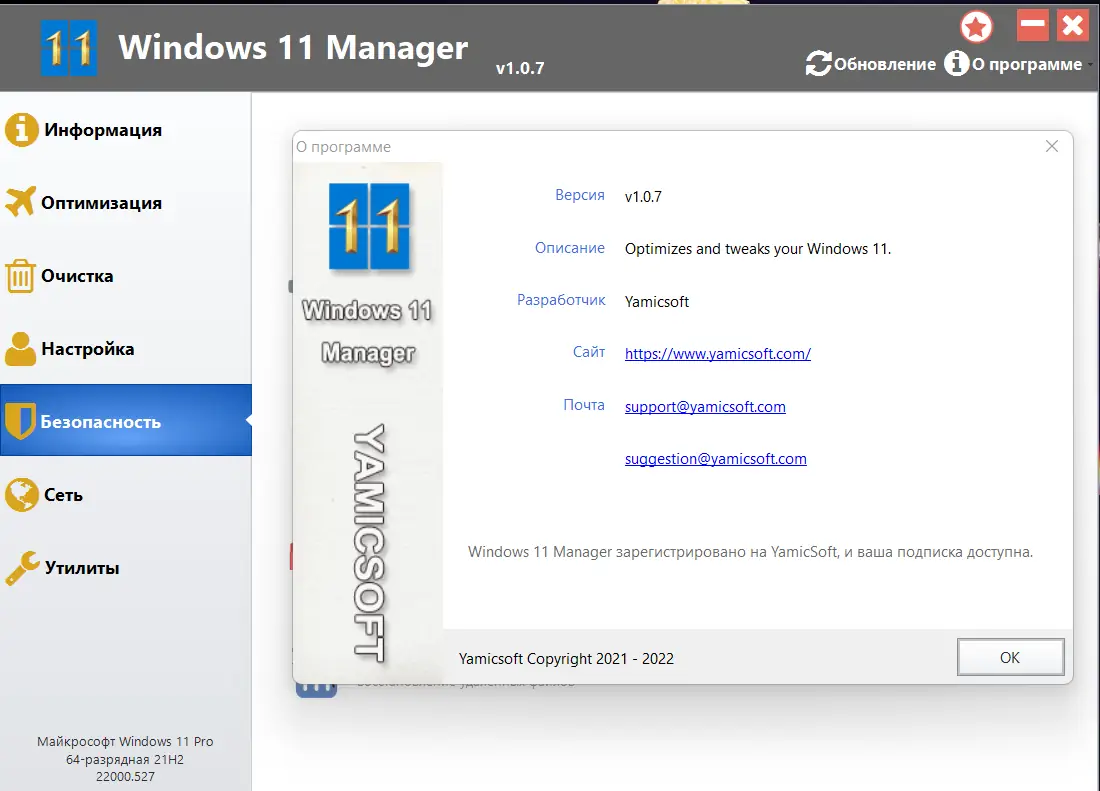Confirm the about dialog with OK
Image resolution: width=1100 pixels, height=791 pixels.
1010,657
